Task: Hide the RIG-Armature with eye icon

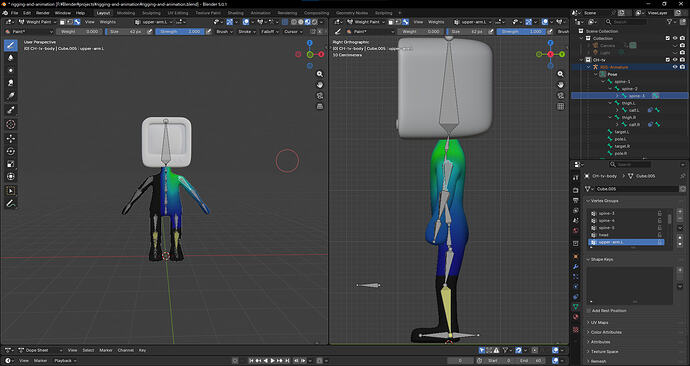Action: 675,67
